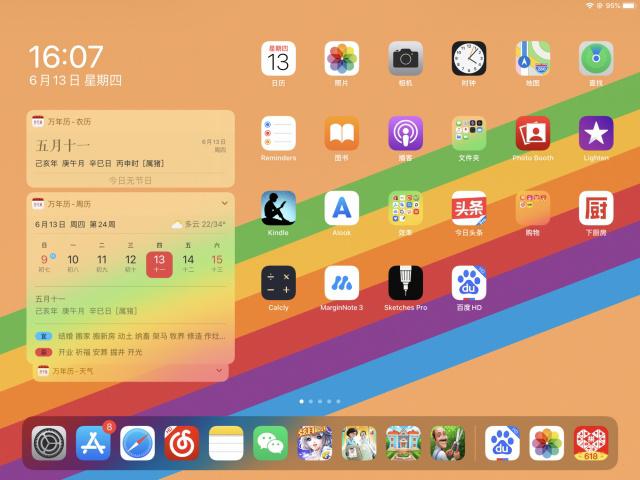Select Friday 14 in week calendar
This screenshot has width=640, height=480.
coord(188,263)
